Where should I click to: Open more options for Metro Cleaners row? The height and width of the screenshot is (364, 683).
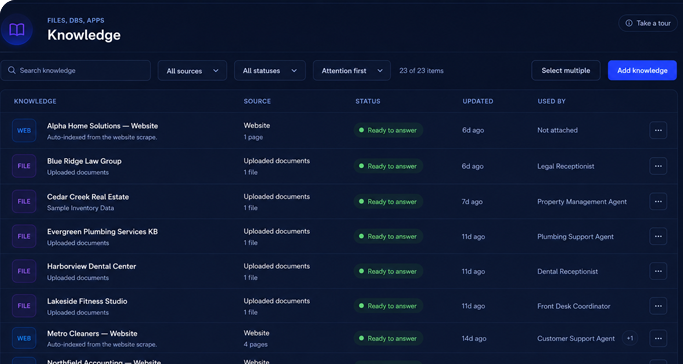pos(658,338)
